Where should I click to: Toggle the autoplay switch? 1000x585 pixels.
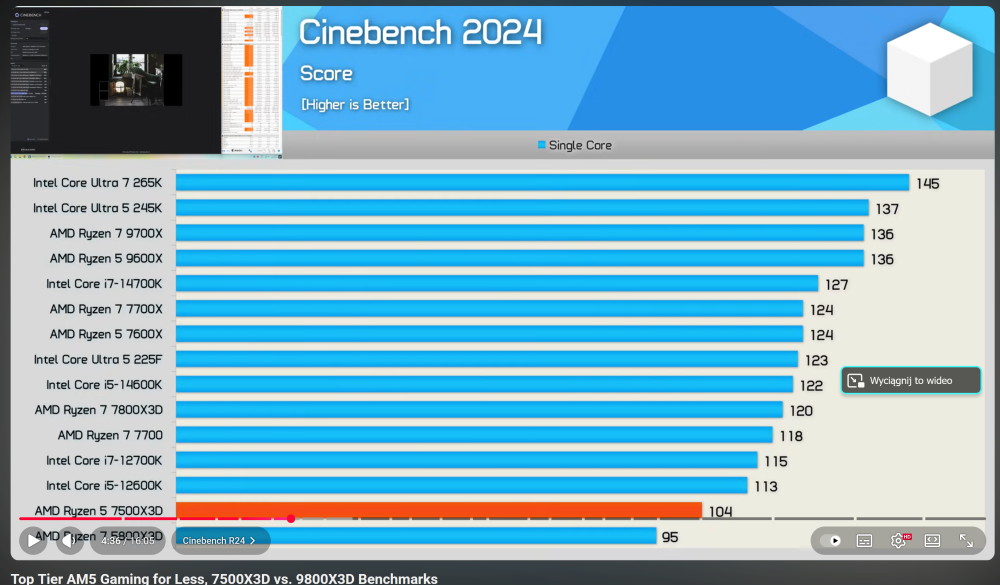(832, 540)
